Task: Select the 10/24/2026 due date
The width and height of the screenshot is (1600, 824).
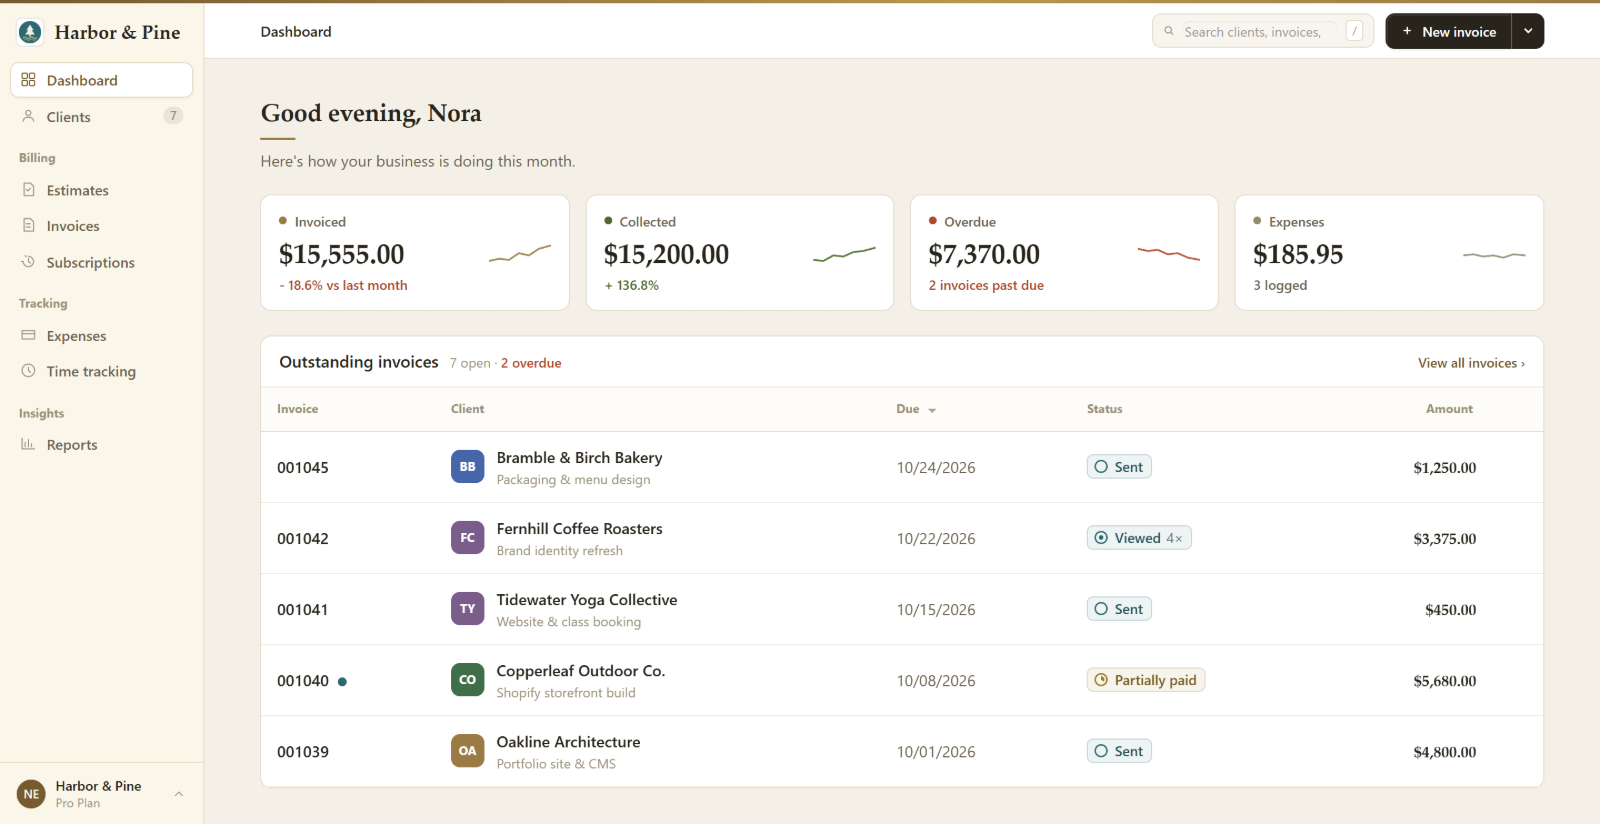Action: coord(936,468)
